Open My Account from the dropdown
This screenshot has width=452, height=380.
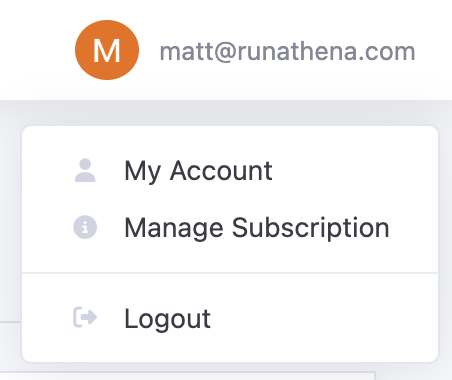230,170
